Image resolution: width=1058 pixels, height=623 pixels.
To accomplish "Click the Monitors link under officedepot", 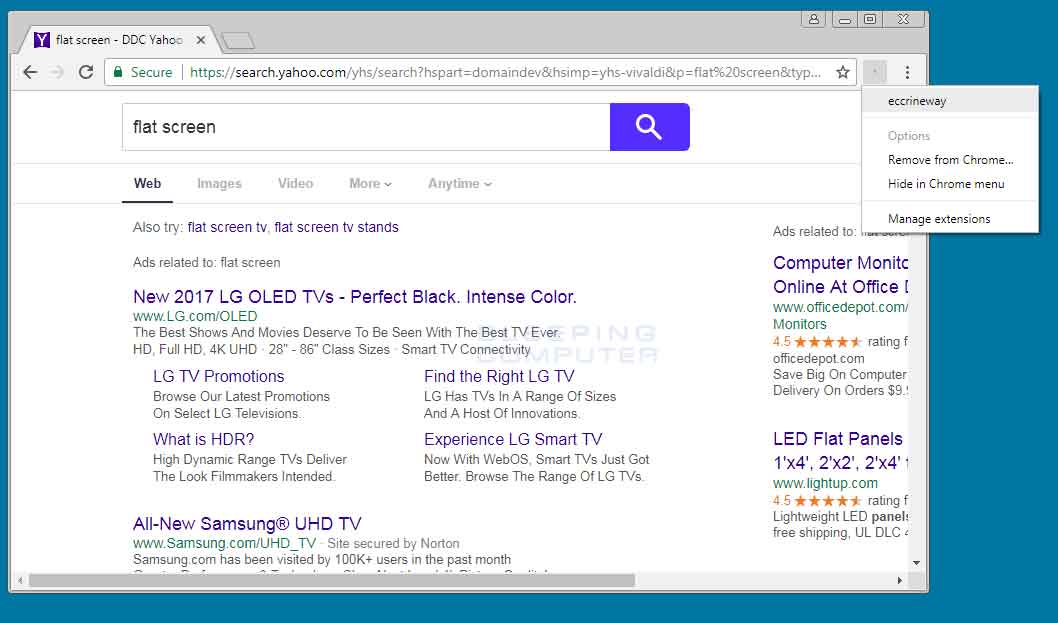I will pos(800,324).
